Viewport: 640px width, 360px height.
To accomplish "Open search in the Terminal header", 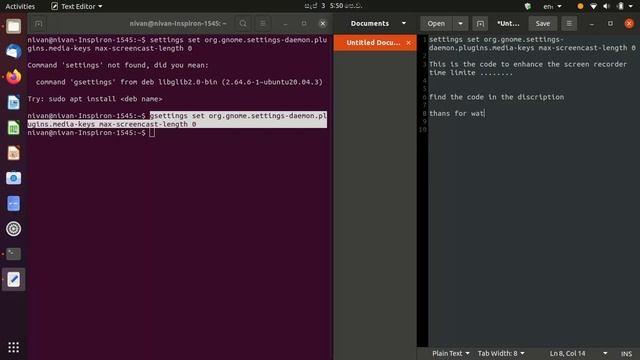I will [x=243, y=24].
